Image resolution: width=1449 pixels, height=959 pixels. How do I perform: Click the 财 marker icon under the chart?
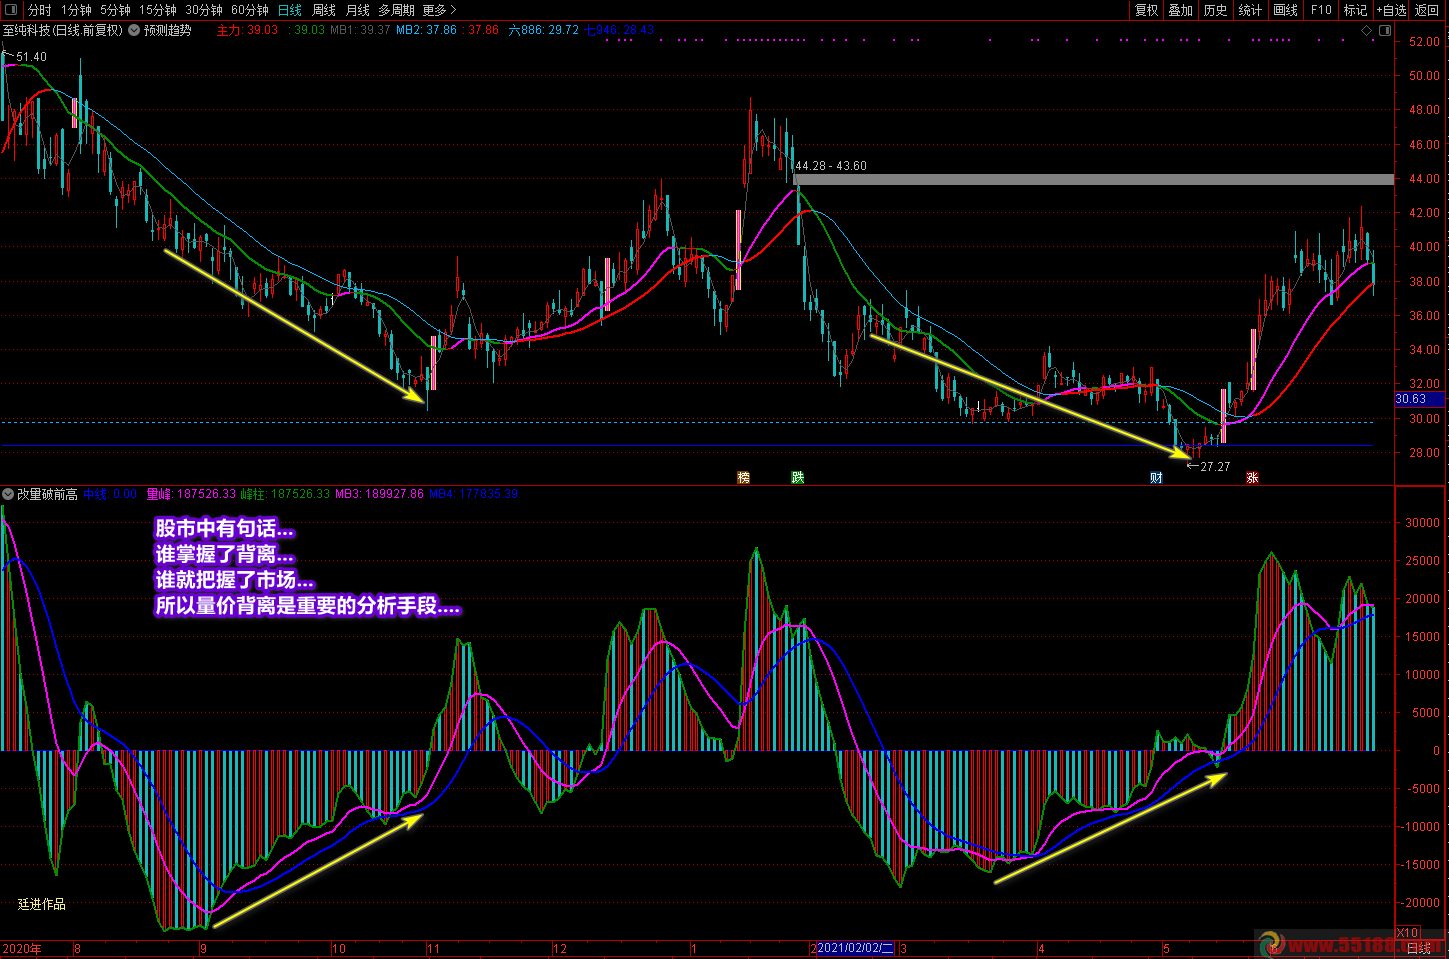point(1156,478)
